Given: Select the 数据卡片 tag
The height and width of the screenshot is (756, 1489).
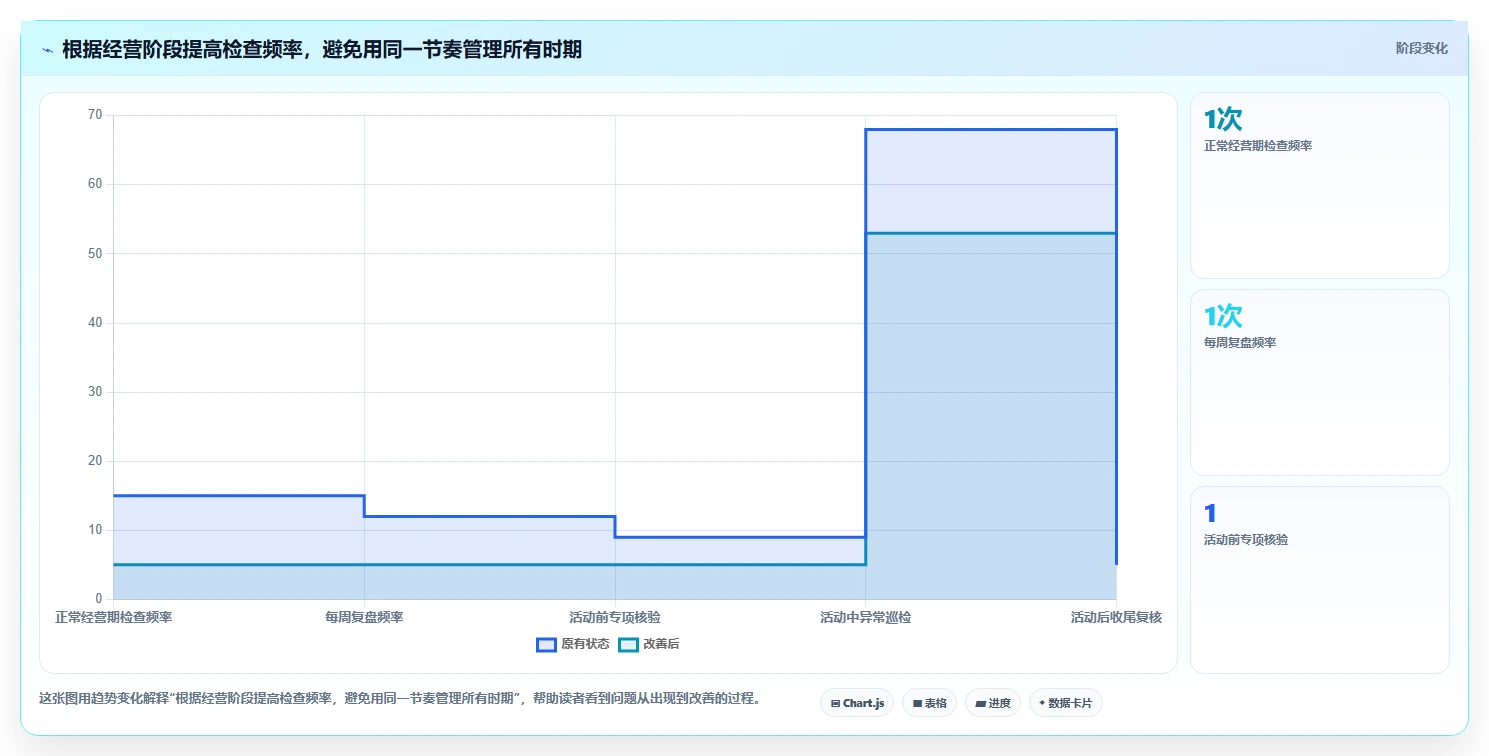Looking at the screenshot, I should tap(1066, 703).
